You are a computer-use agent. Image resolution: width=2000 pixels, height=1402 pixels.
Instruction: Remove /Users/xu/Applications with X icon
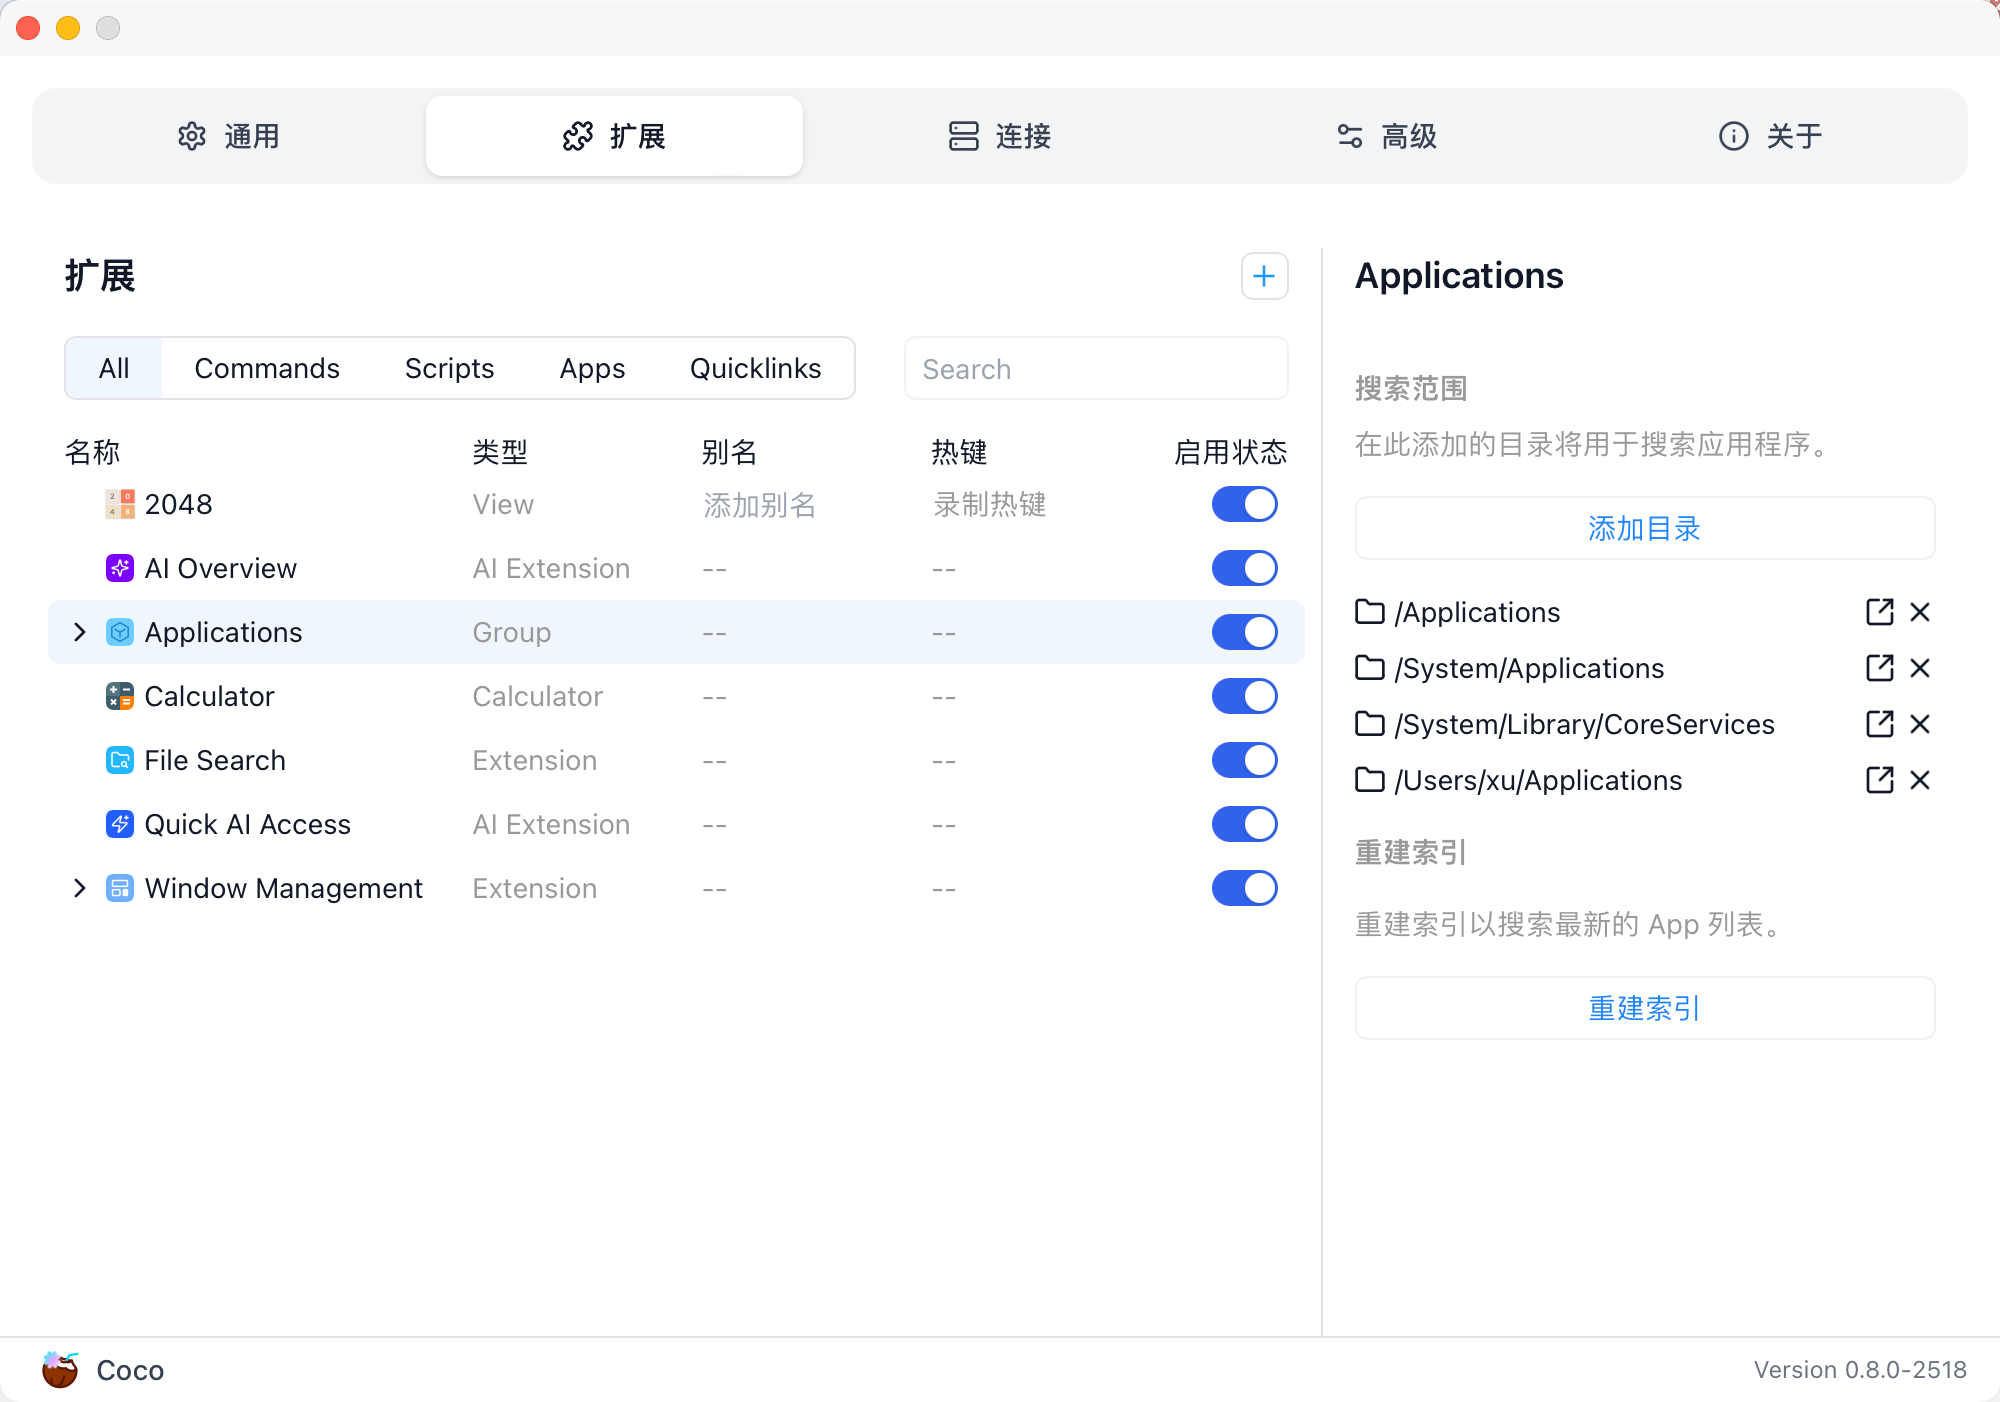[x=1919, y=780]
